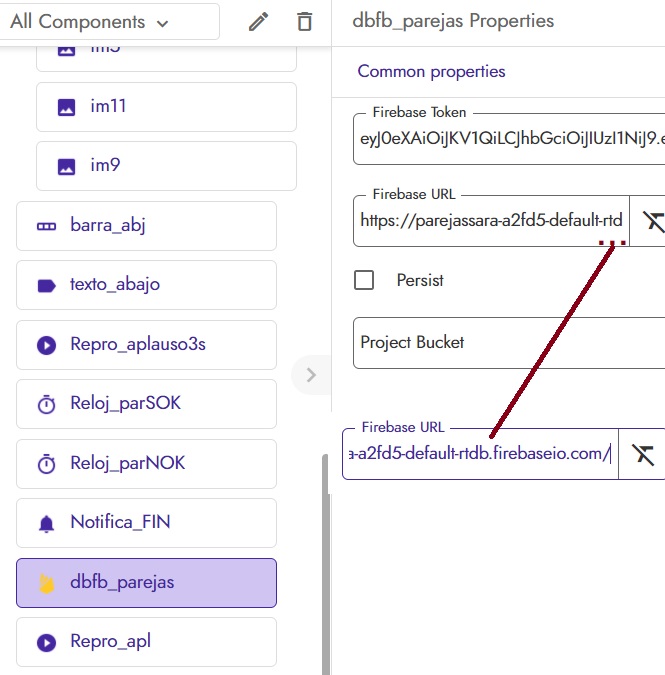Click the bell icon of Notifica_FIN
This screenshot has height=675, width=665.
pos(46,523)
